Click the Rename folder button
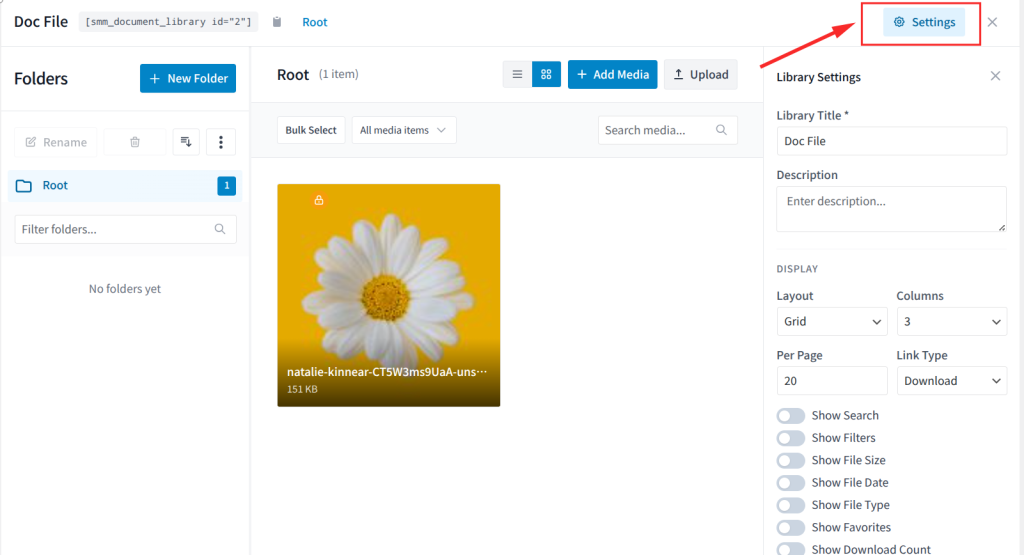 click(56, 142)
